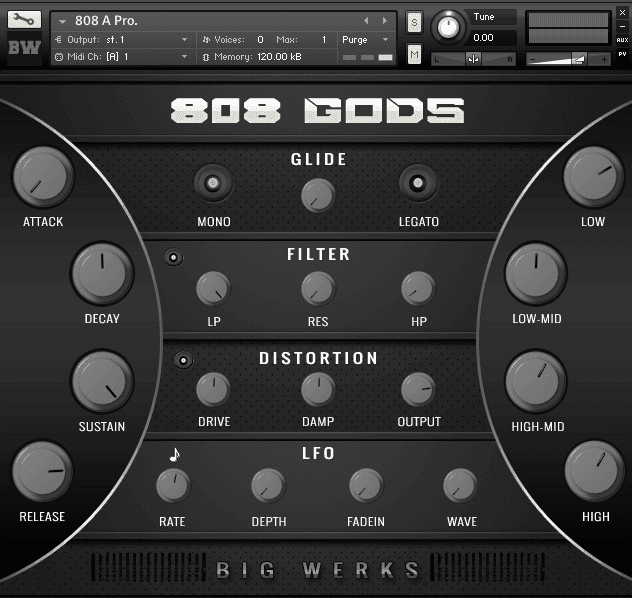Expand the instrument name dropdown arrow
Image resolution: width=632 pixels, height=598 pixels.
coord(62,21)
